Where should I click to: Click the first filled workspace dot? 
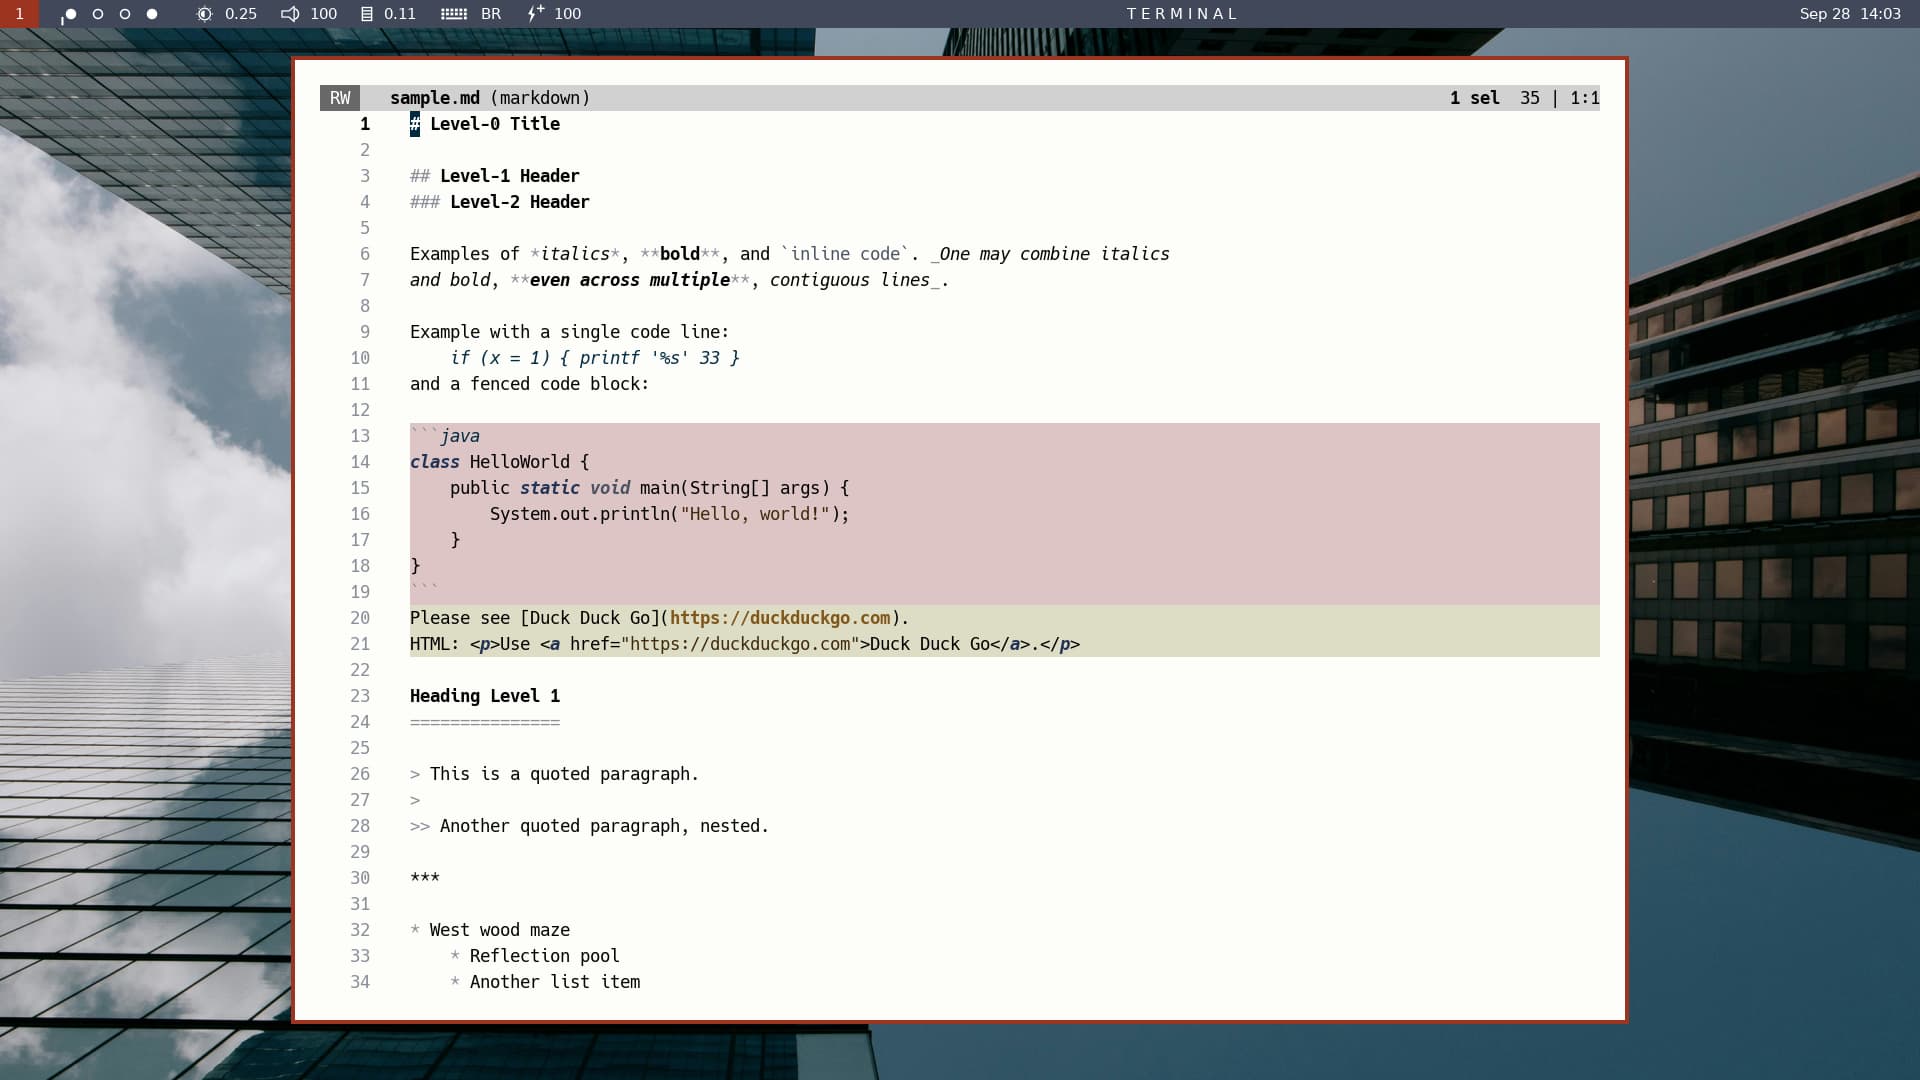point(70,14)
